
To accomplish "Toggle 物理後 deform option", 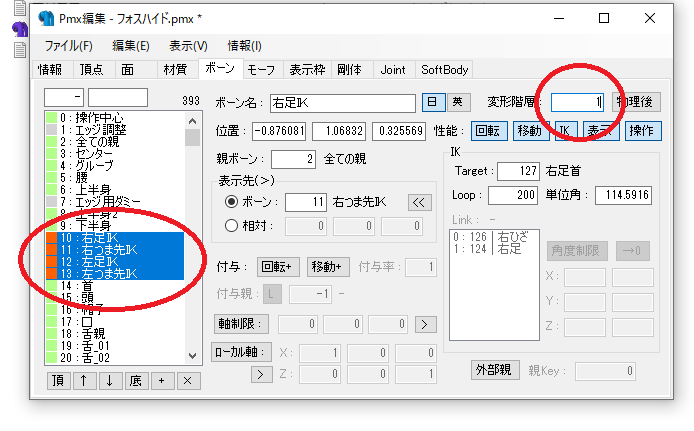I will 636,102.
